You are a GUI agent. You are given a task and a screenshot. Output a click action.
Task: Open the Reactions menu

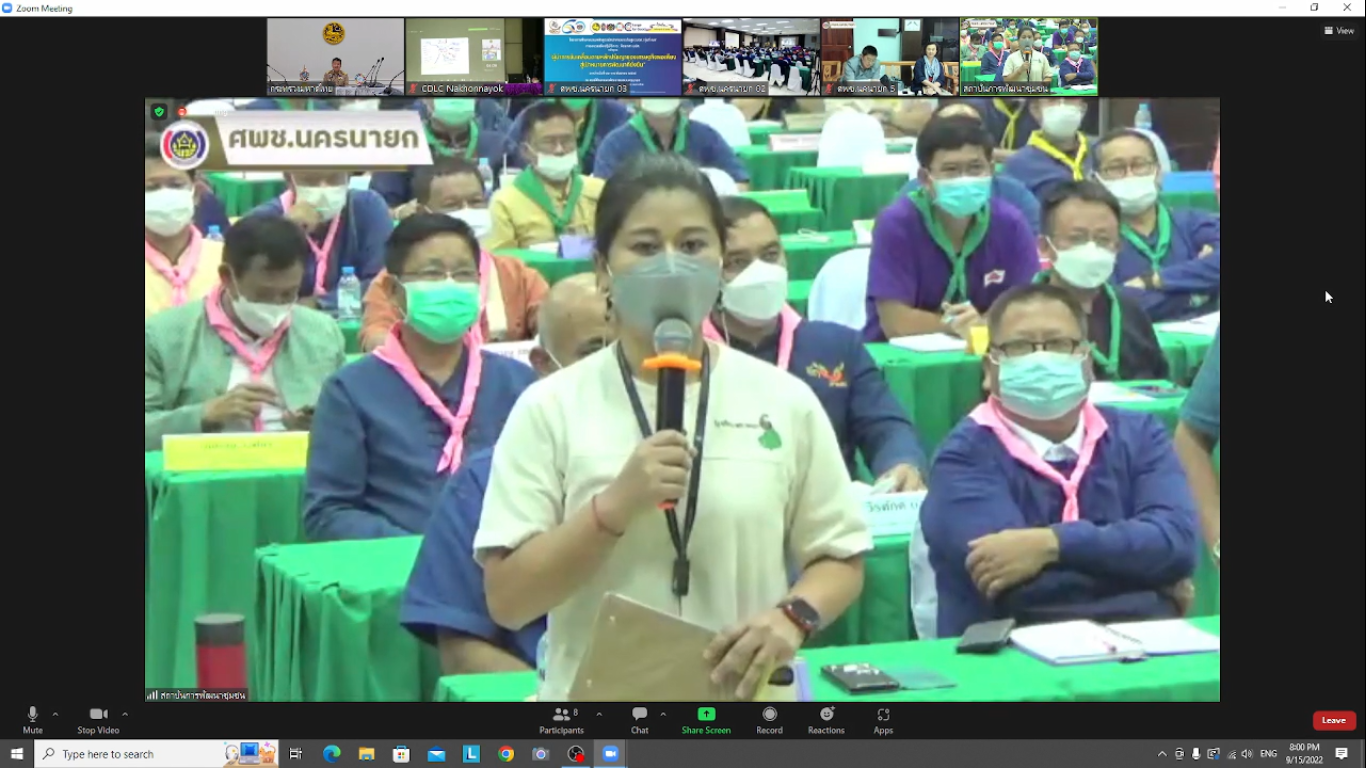(826, 719)
